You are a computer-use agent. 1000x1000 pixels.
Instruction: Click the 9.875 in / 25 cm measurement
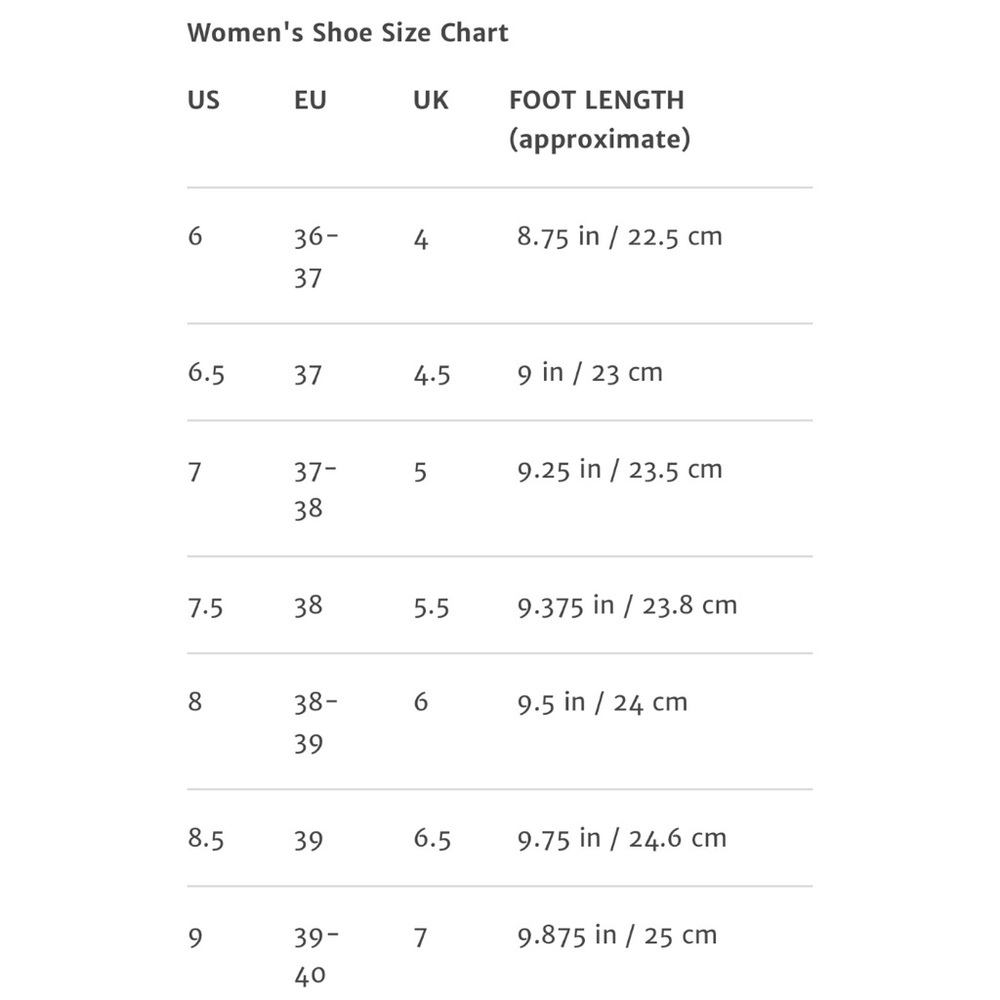tap(617, 936)
